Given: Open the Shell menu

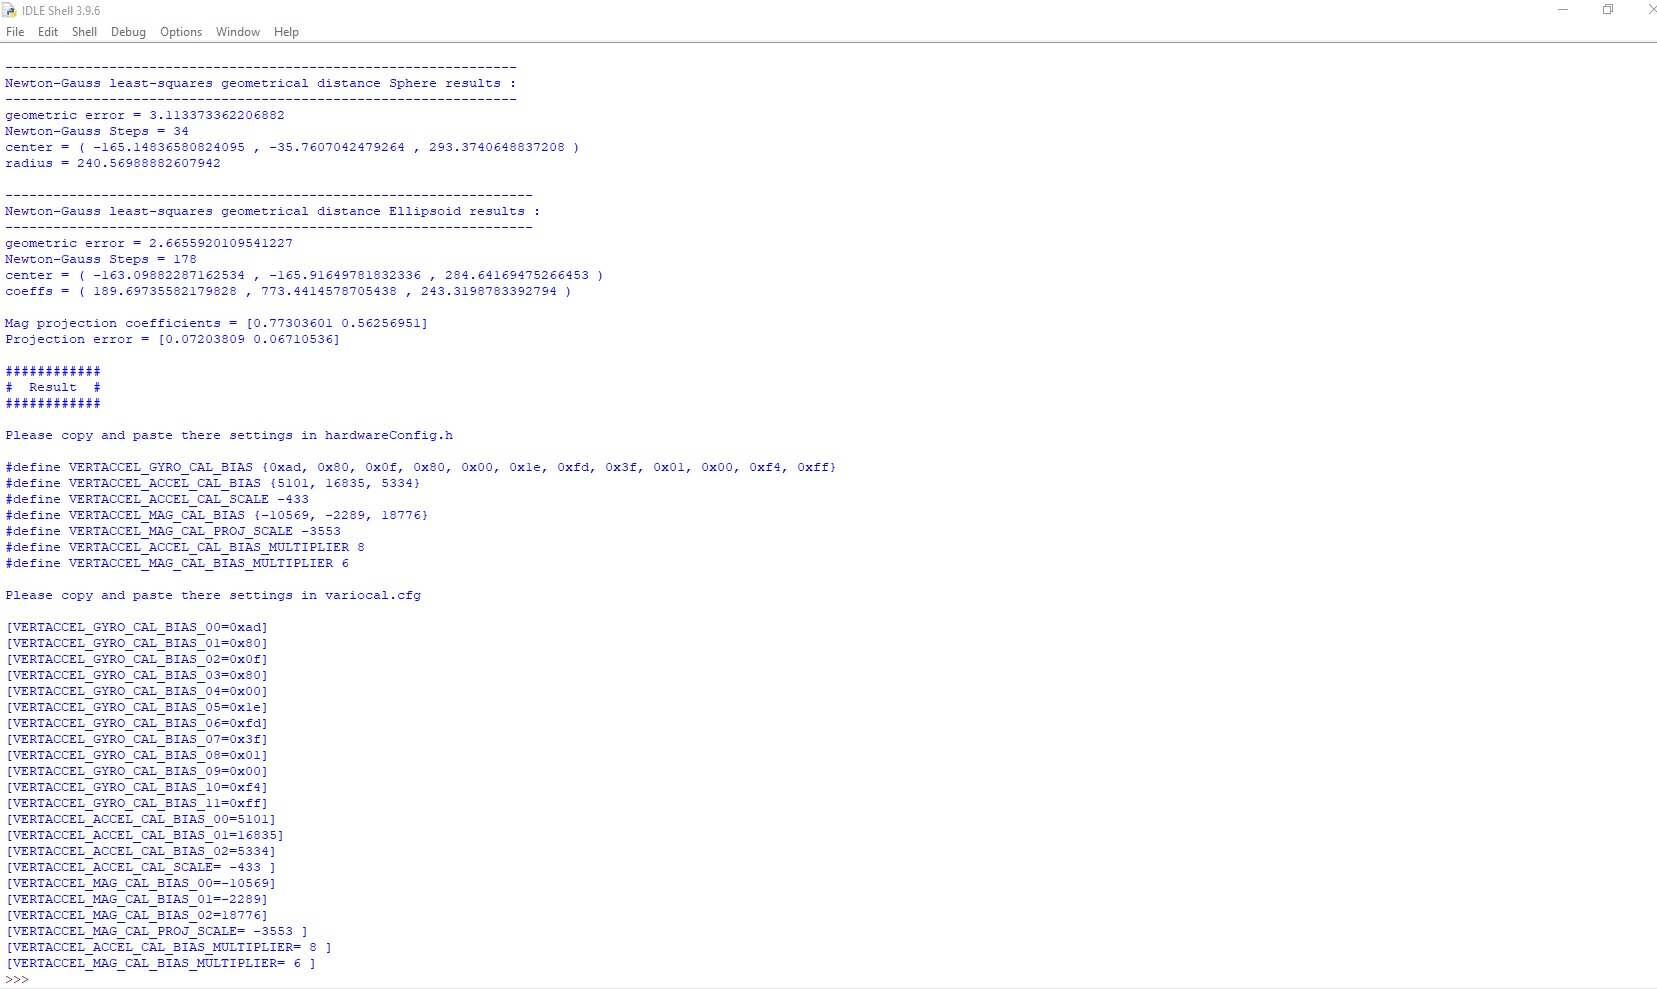Looking at the screenshot, I should (x=84, y=32).
